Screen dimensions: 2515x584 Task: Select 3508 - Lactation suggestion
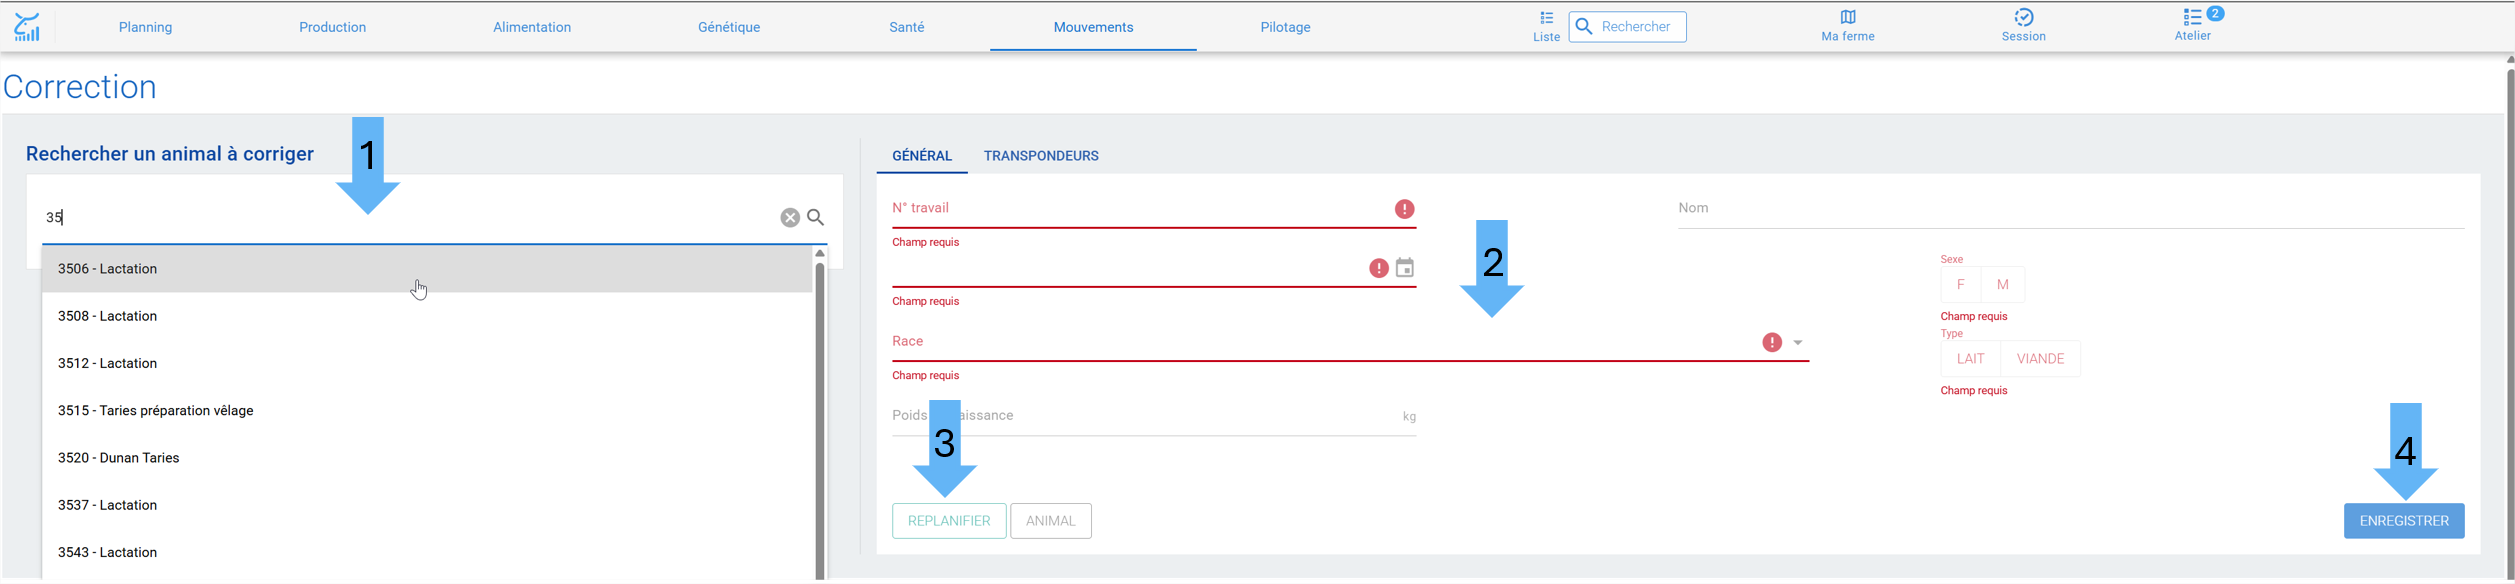pyautogui.click(x=427, y=316)
